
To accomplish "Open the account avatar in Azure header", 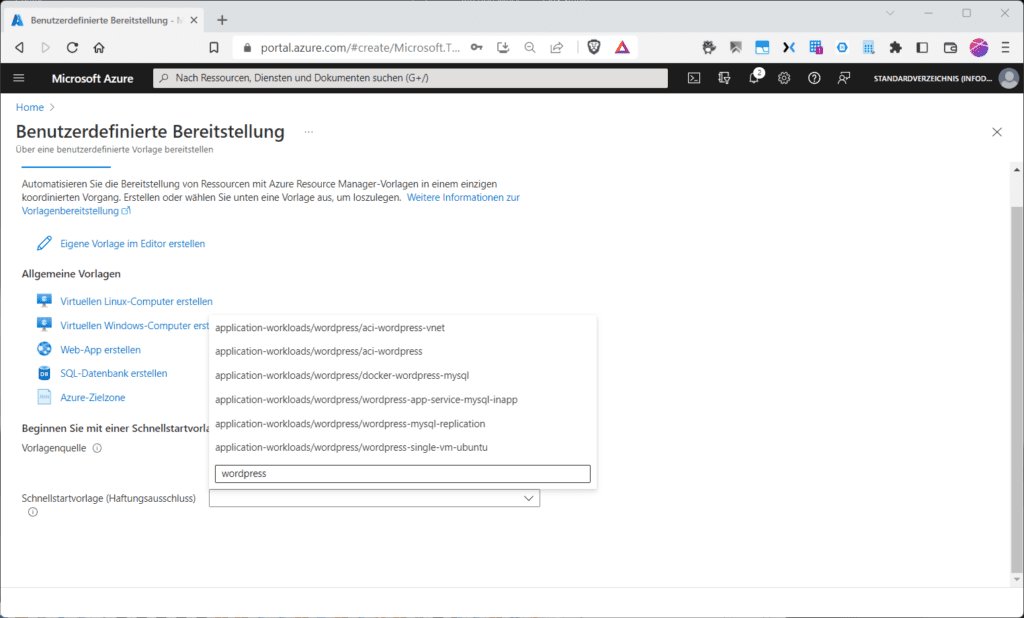I will pyautogui.click(x=1009, y=78).
